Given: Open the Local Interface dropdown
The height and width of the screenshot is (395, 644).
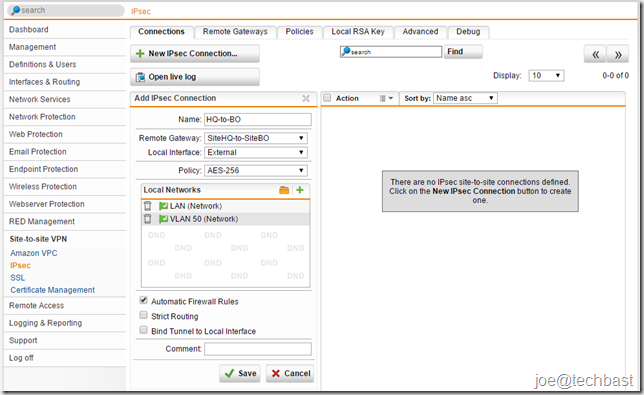Looking at the screenshot, I should click(x=256, y=152).
